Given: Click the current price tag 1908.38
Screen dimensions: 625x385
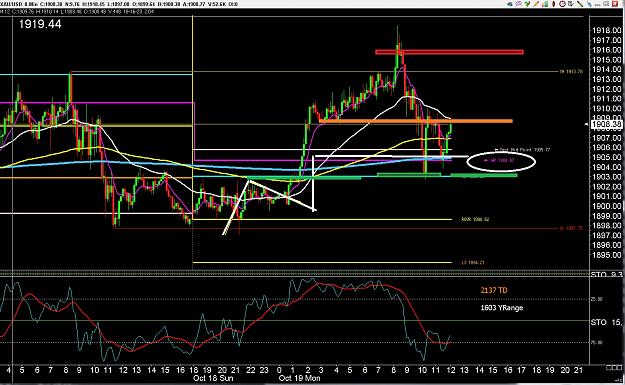Looking at the screenshot, I should coord(607,124).
